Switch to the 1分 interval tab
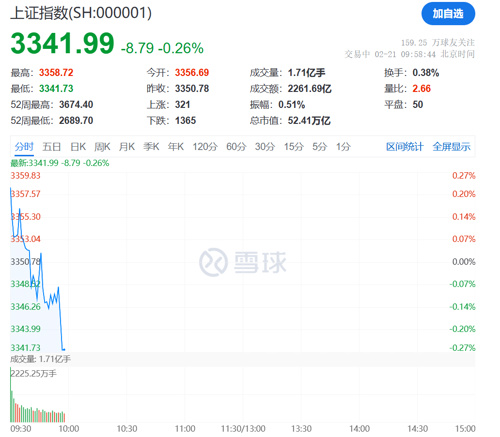The height and width of the screenshot is (437, 500). tap(343, 147)
